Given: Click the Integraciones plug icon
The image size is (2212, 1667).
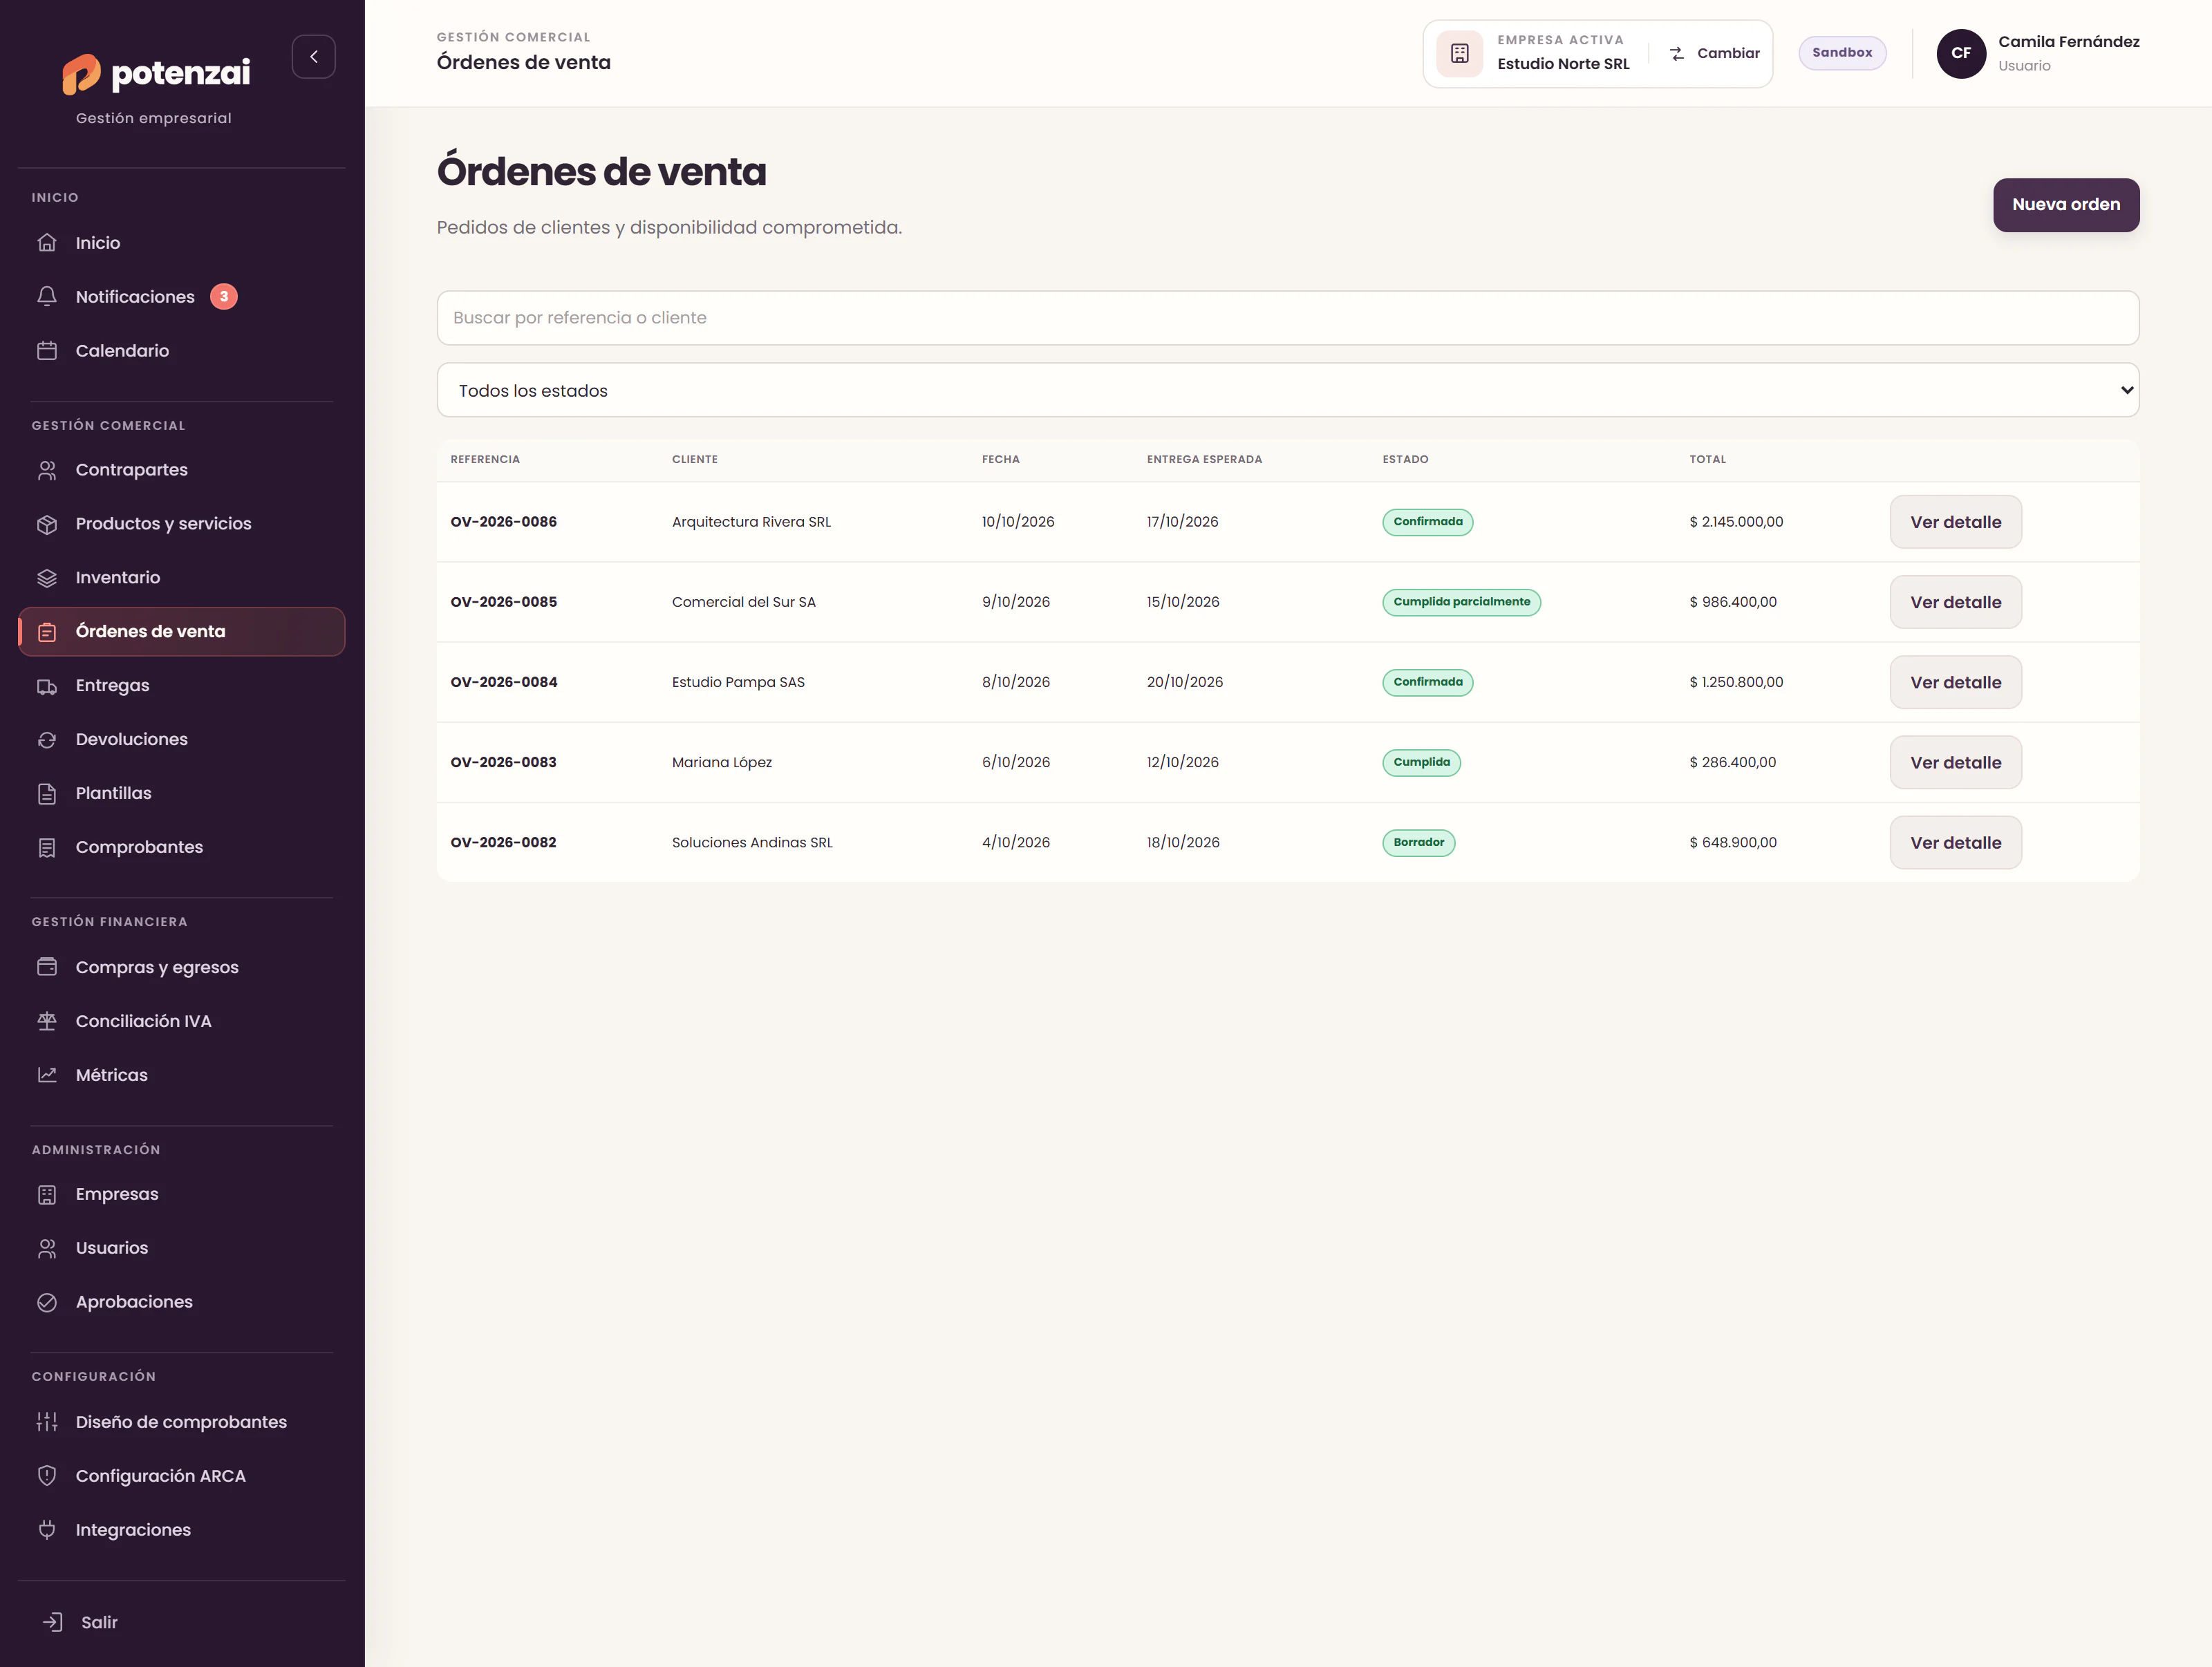Looking at the screenshot, I should click(x=47, y=1530).
